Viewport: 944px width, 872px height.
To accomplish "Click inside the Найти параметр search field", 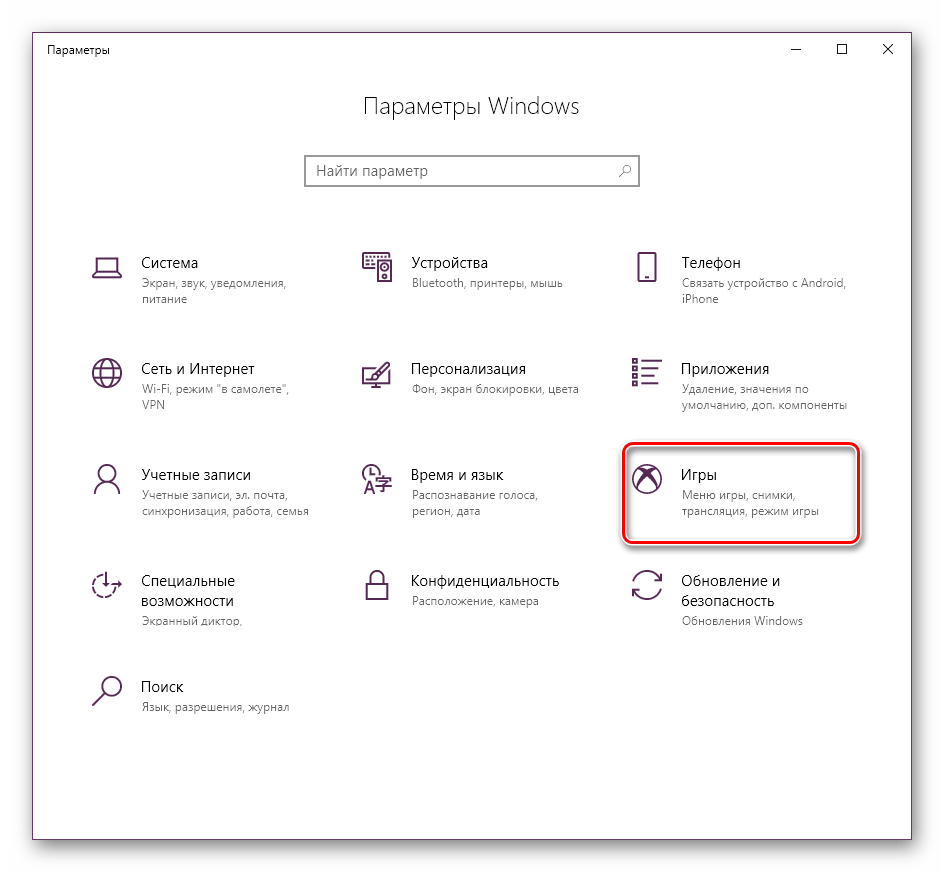I will 460,171.
